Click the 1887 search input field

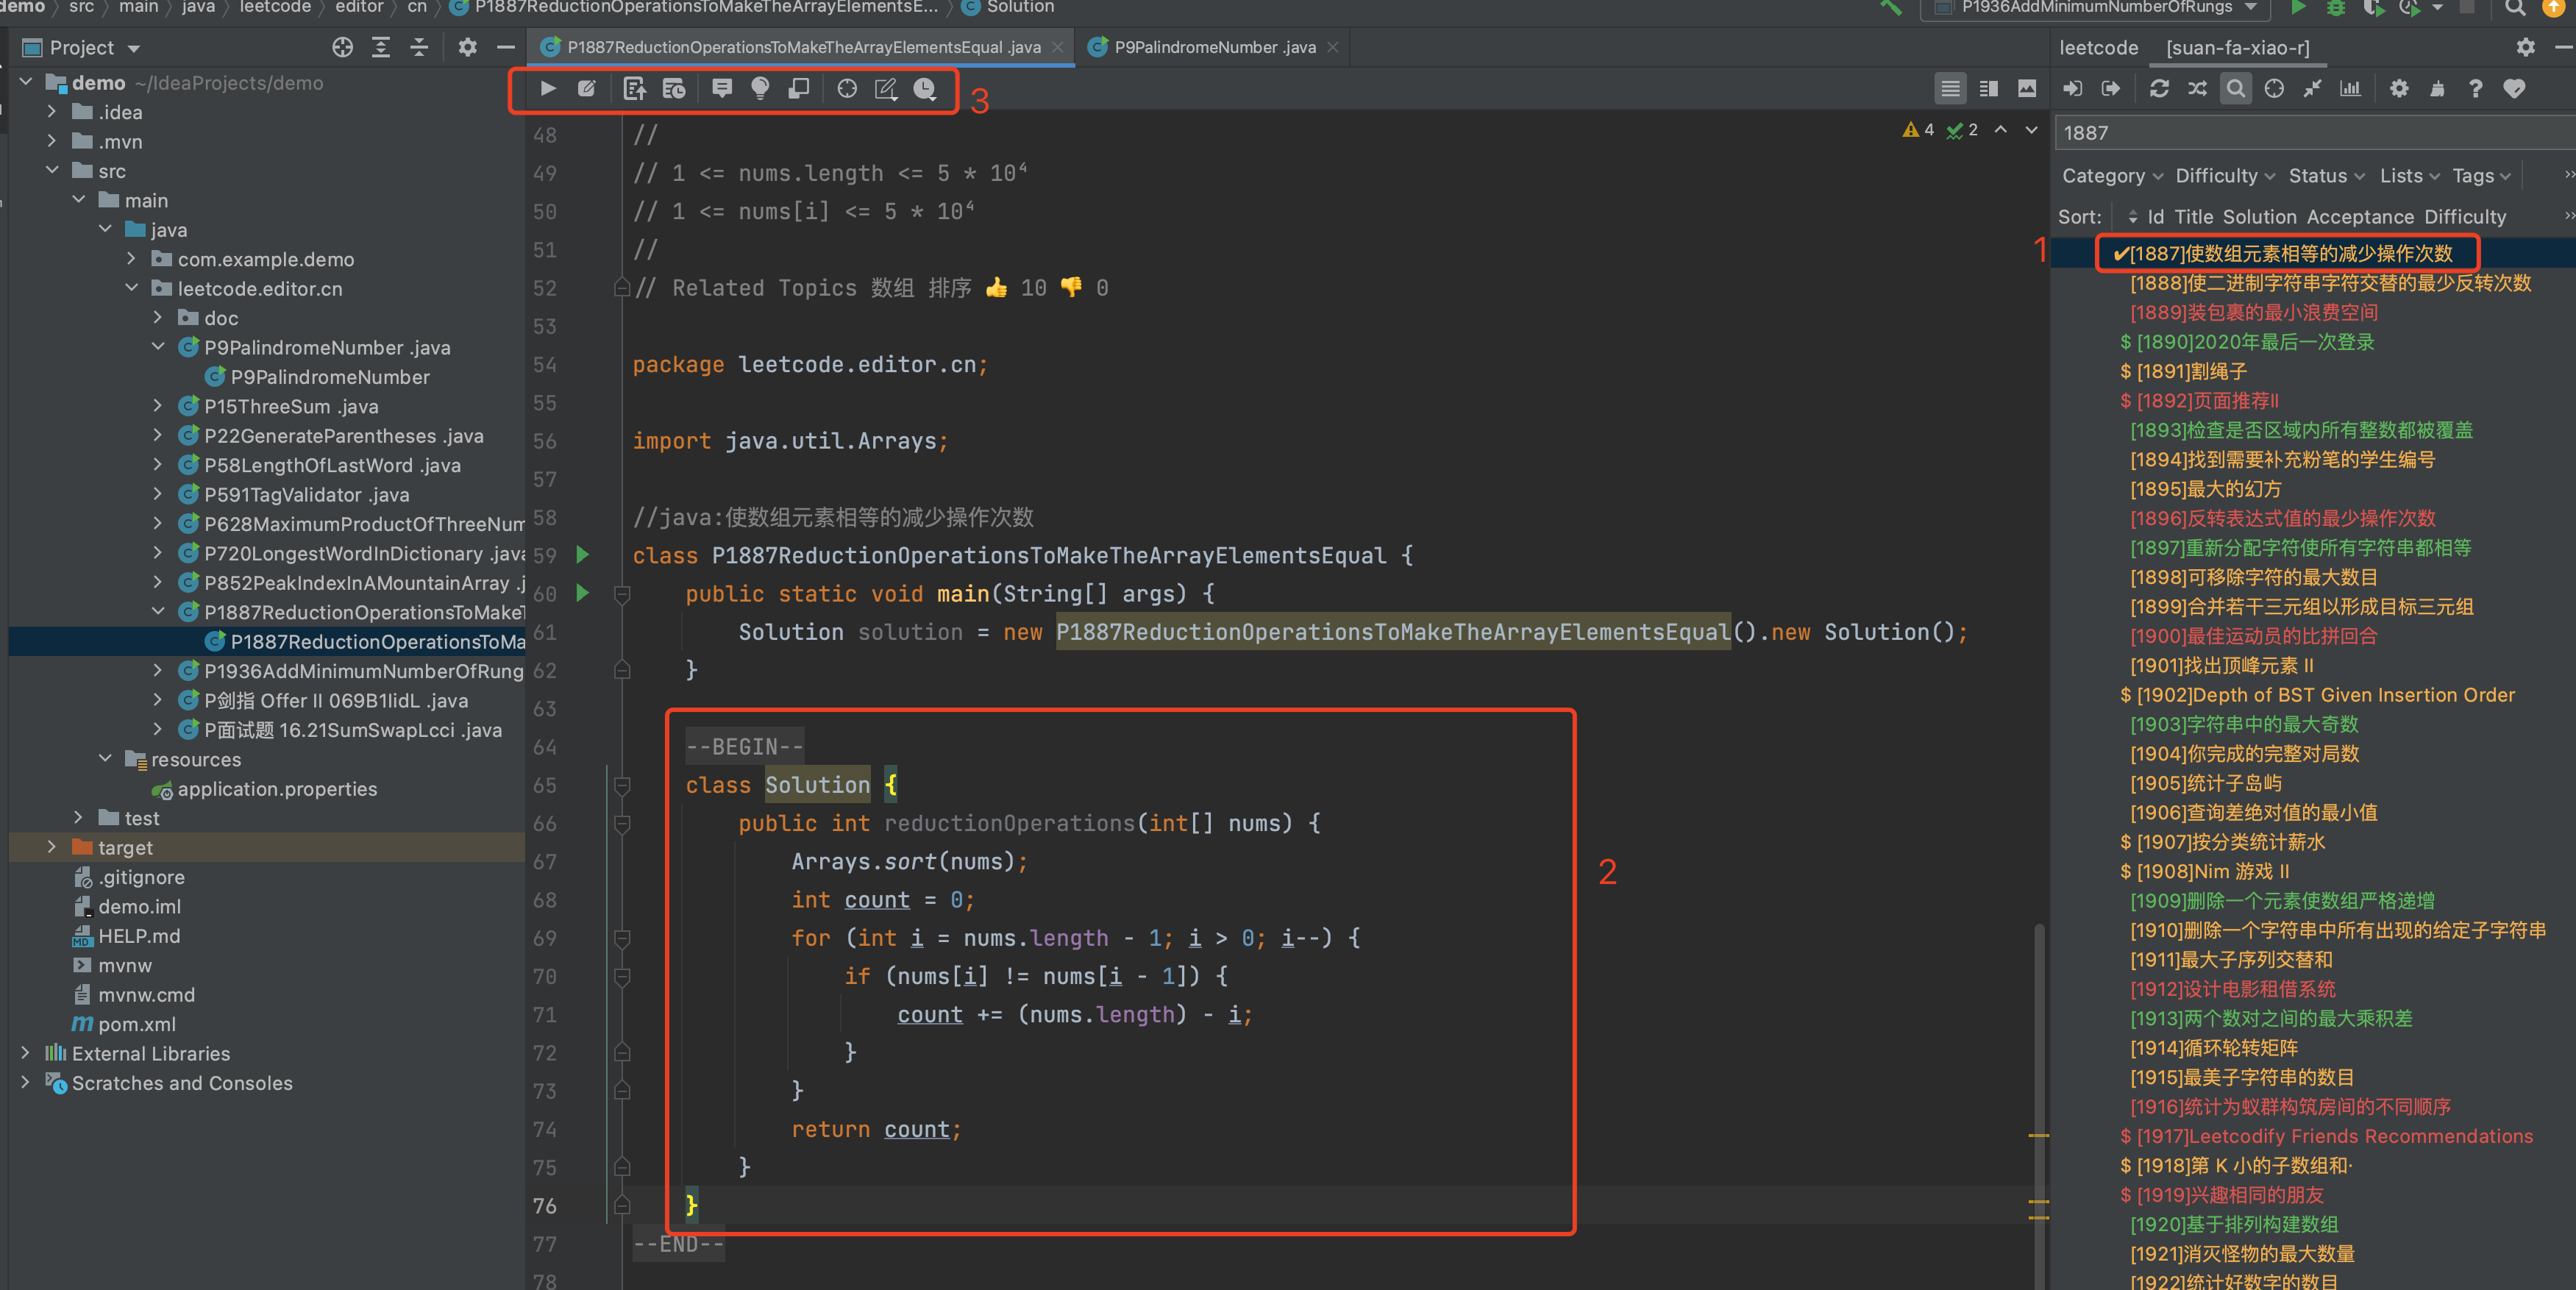[2300, 133]
